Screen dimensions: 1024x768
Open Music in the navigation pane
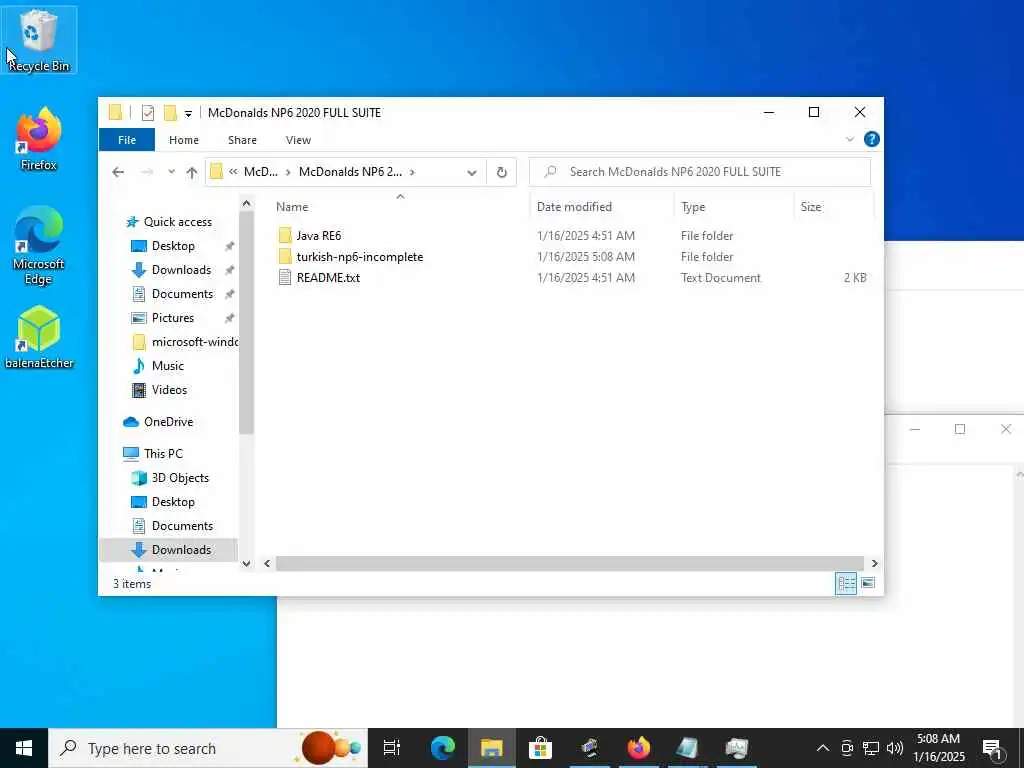168,366
